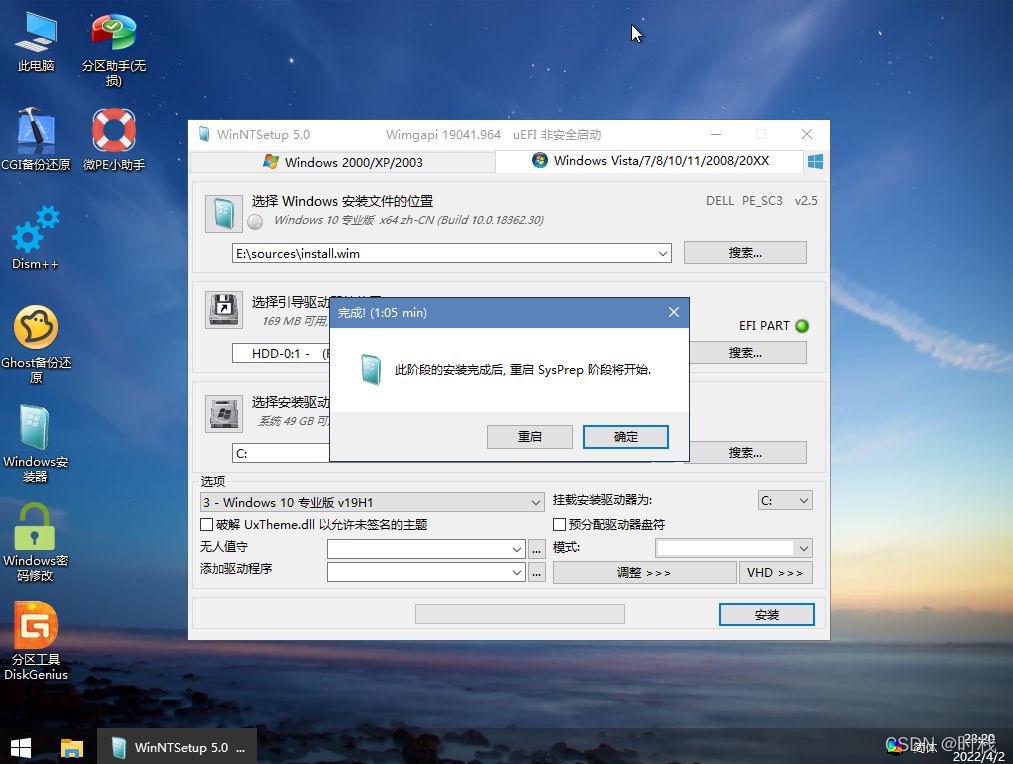Click 搜索 button for installation drive
The image size is (1013, 764).
(747, 453)
